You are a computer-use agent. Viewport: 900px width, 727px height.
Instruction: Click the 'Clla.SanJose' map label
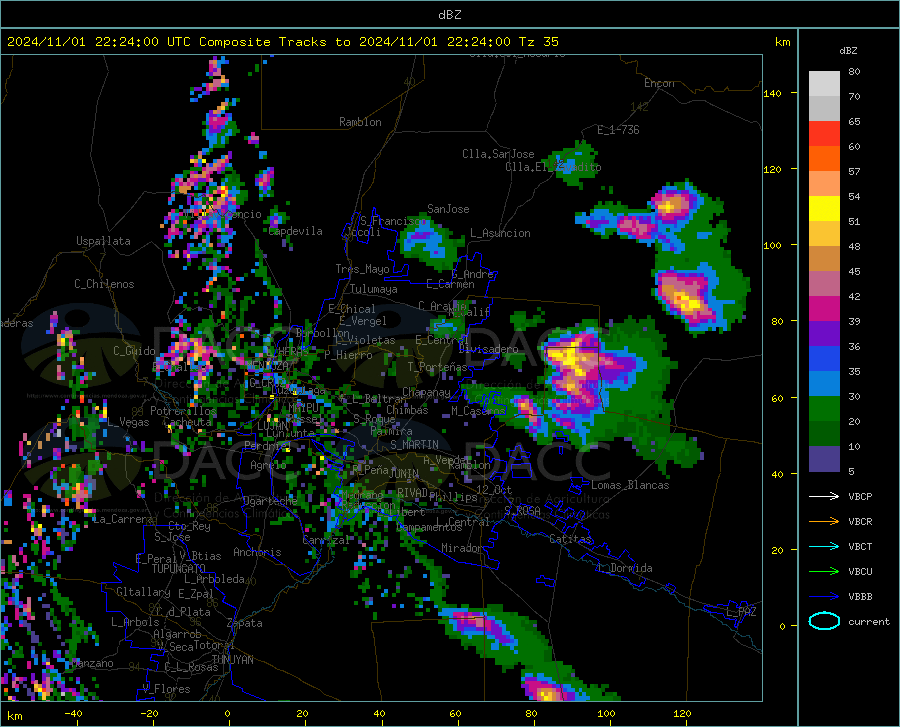click(x=498, y=154)
